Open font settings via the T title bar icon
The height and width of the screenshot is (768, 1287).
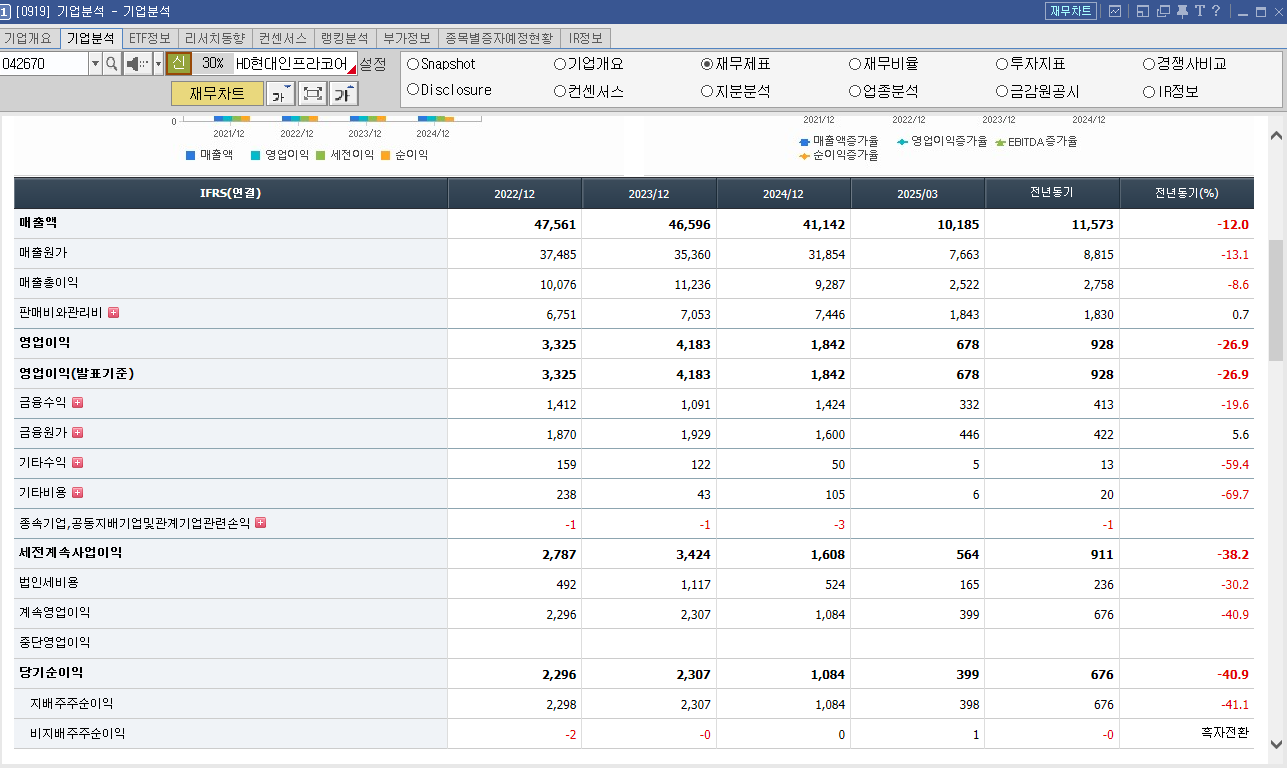pos(1200,11)
